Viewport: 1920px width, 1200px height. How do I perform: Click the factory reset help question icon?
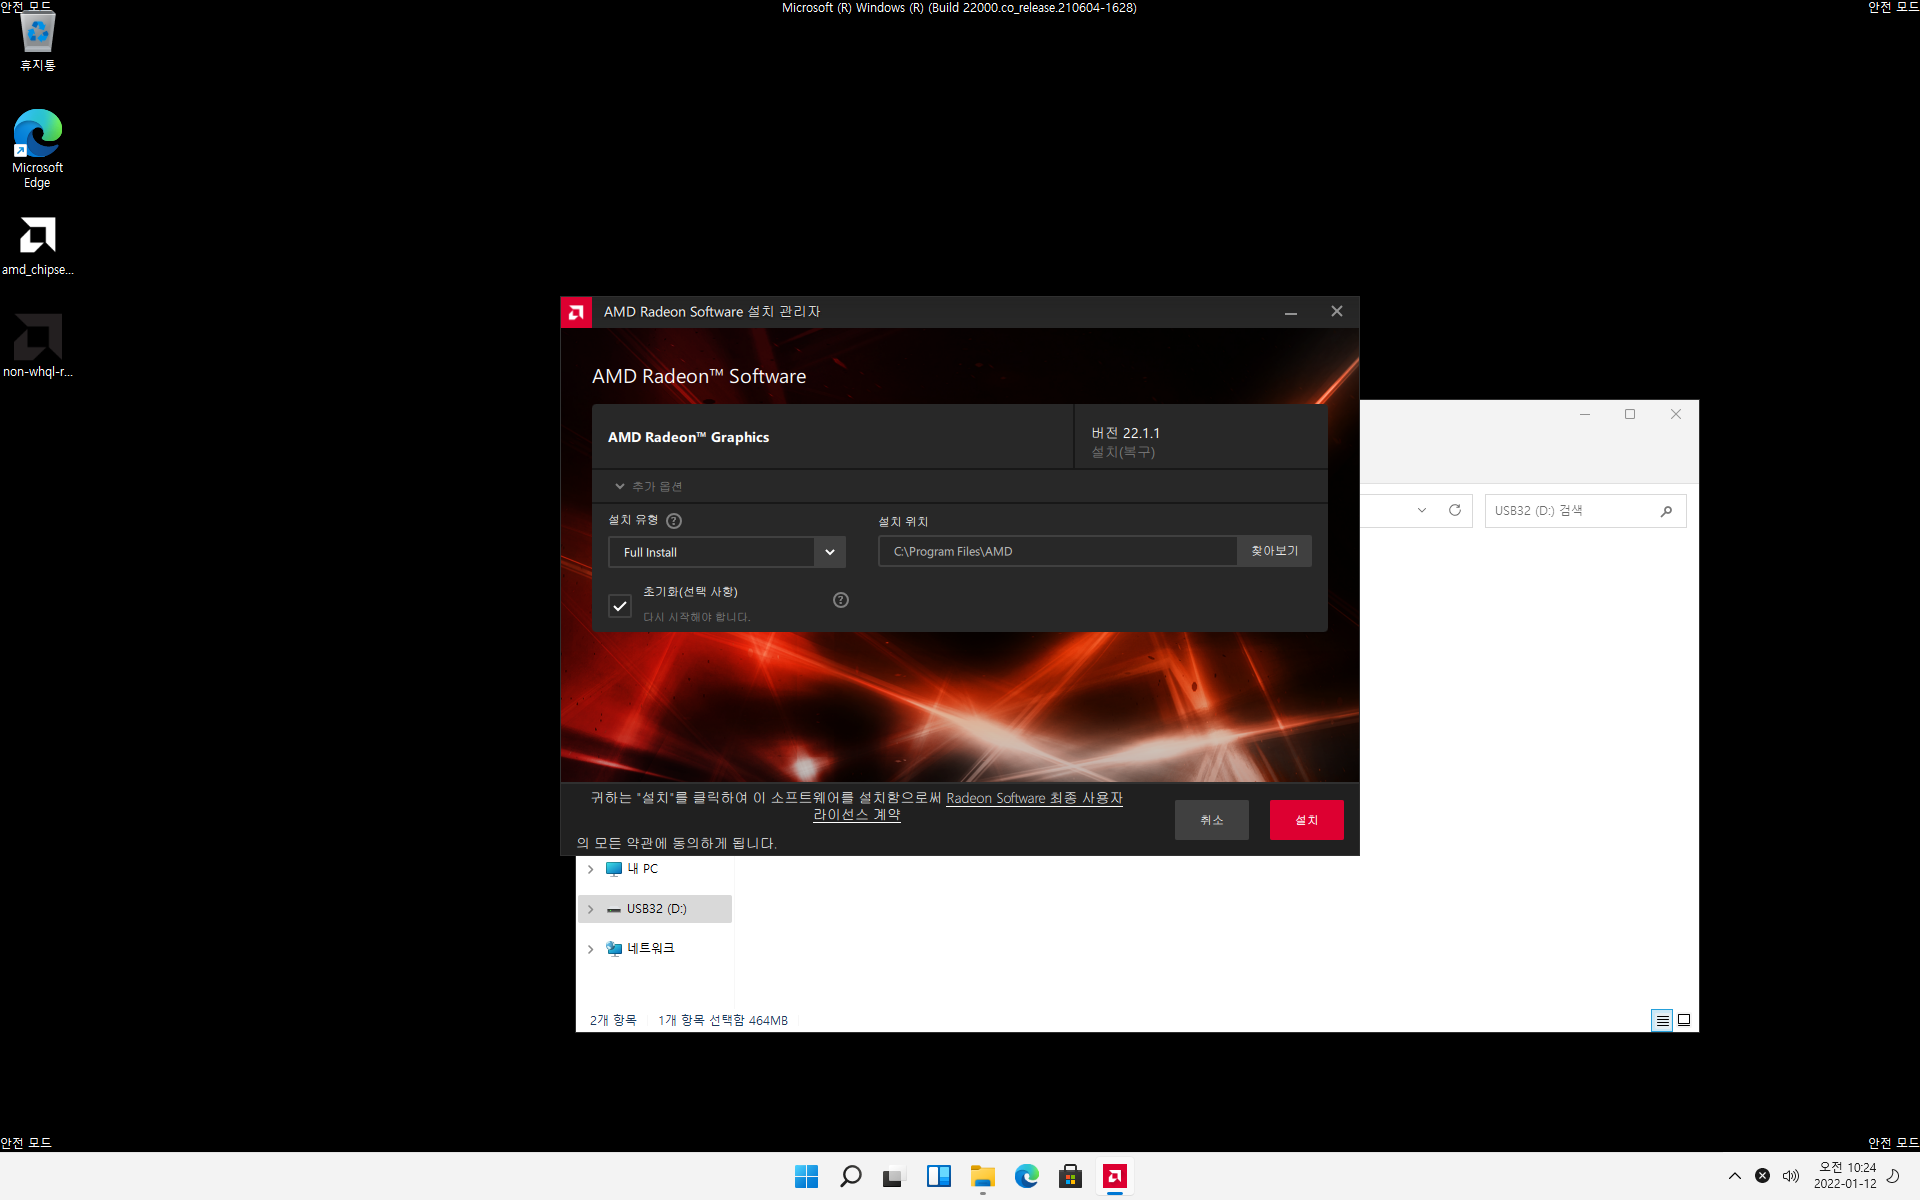841,600
